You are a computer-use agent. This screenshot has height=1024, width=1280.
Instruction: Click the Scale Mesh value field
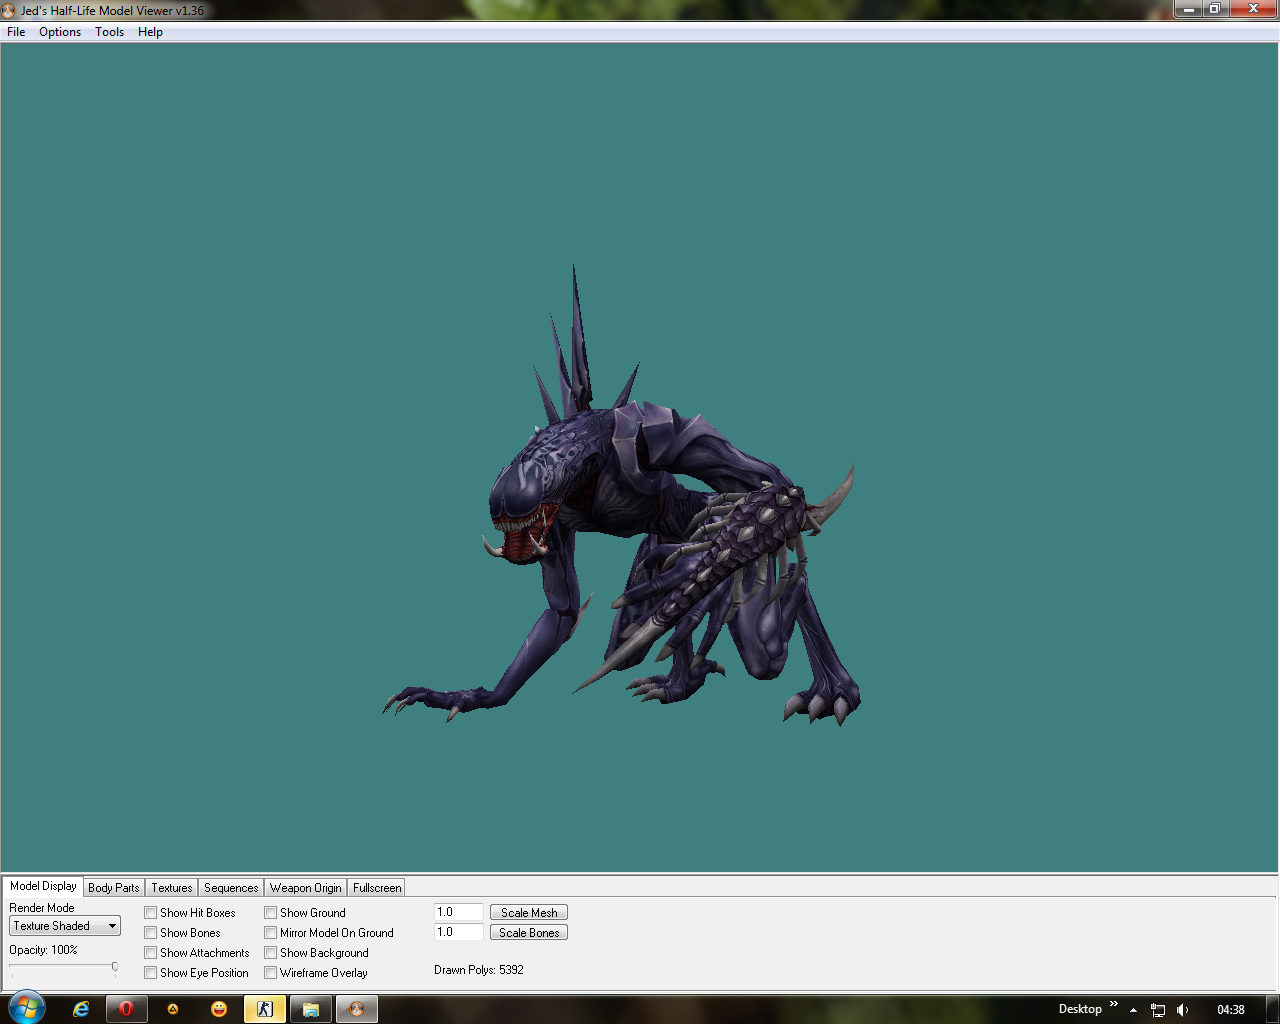459,912
